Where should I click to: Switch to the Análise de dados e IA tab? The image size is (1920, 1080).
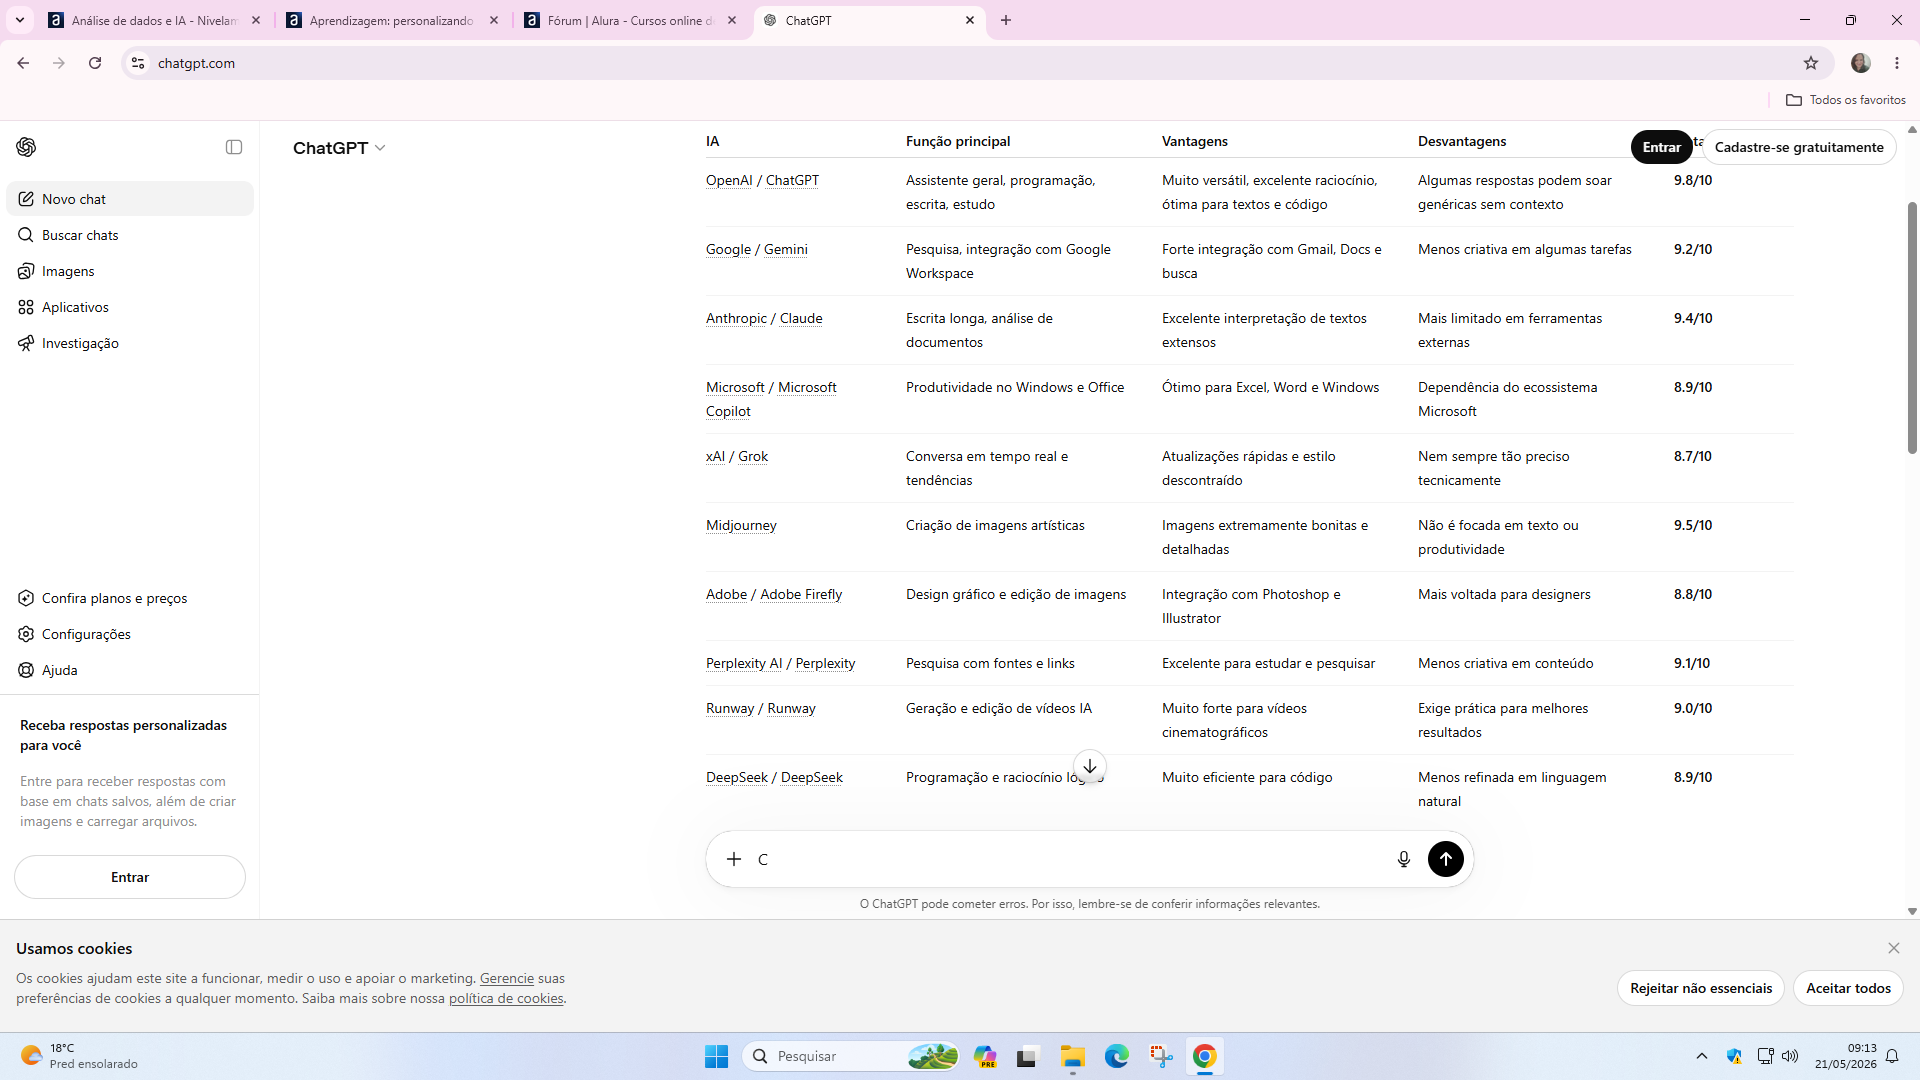[155, 20]
